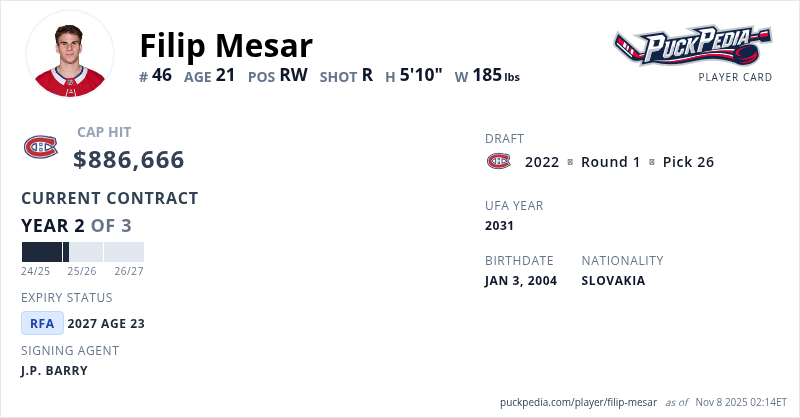This screenshot has width=800, height=418.
Task: Click the contract year progress bar
Action: click(82, 252)
